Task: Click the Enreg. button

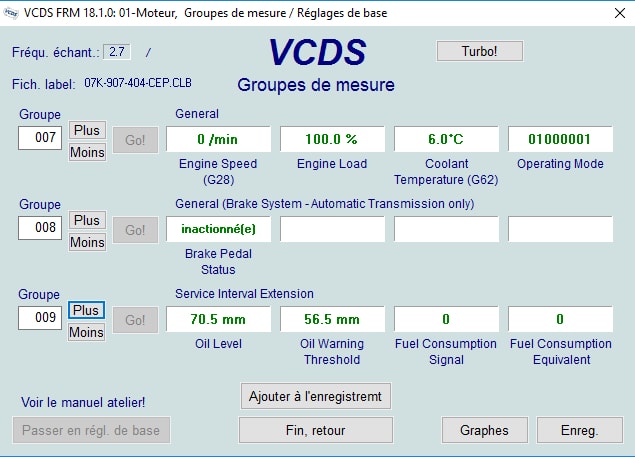Action: 579,430
